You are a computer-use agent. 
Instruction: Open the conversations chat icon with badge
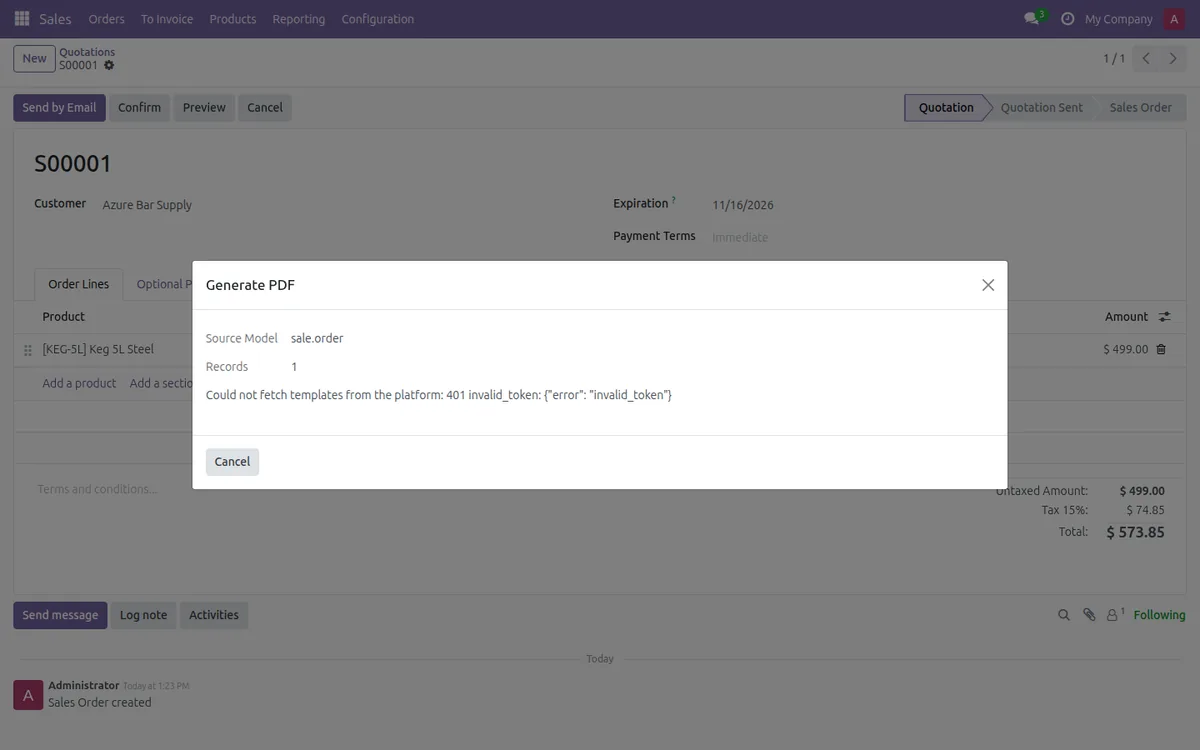[x=1034, y=19]
